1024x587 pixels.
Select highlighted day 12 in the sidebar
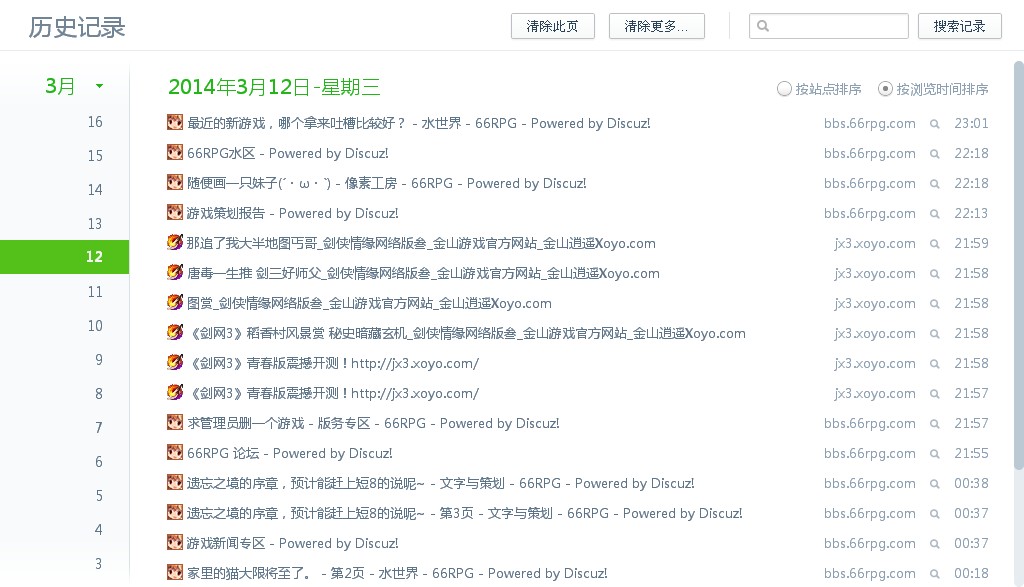pyautogui.click(x=65, y=257)
